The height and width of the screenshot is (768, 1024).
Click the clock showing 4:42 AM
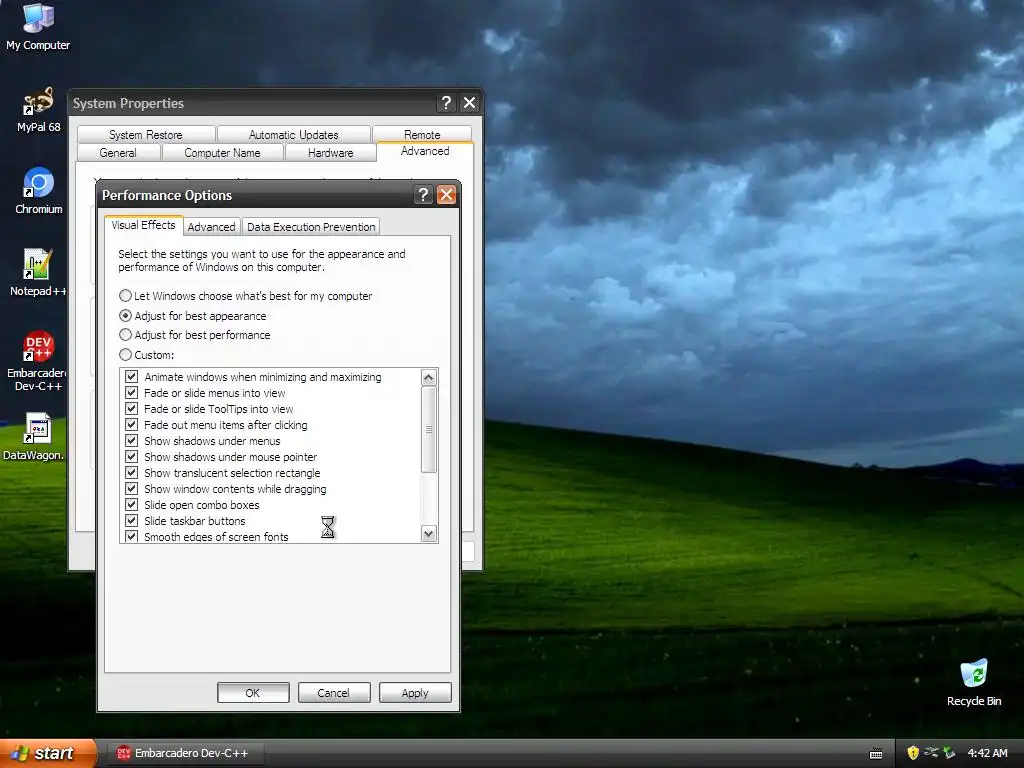(x=987, y=753)
